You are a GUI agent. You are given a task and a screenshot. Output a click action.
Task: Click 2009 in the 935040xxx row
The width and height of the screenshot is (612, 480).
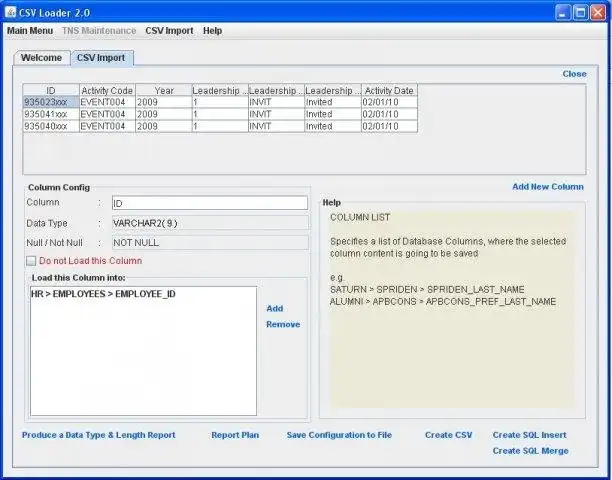click(164, 126)
